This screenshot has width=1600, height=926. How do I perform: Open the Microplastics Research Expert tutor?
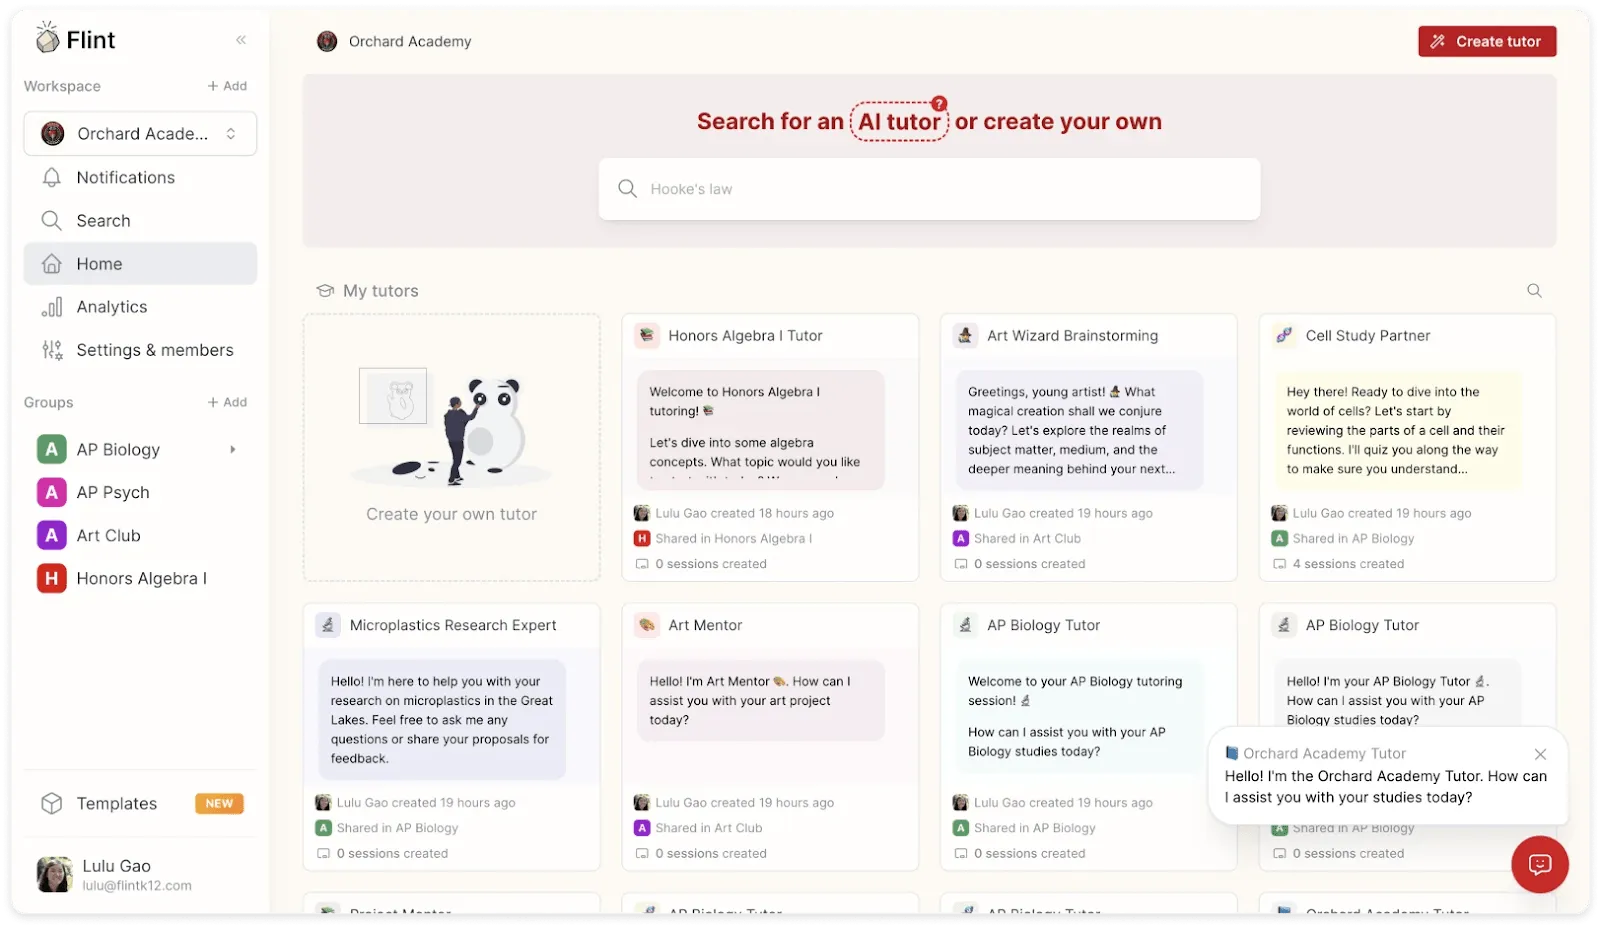(452, 736)
